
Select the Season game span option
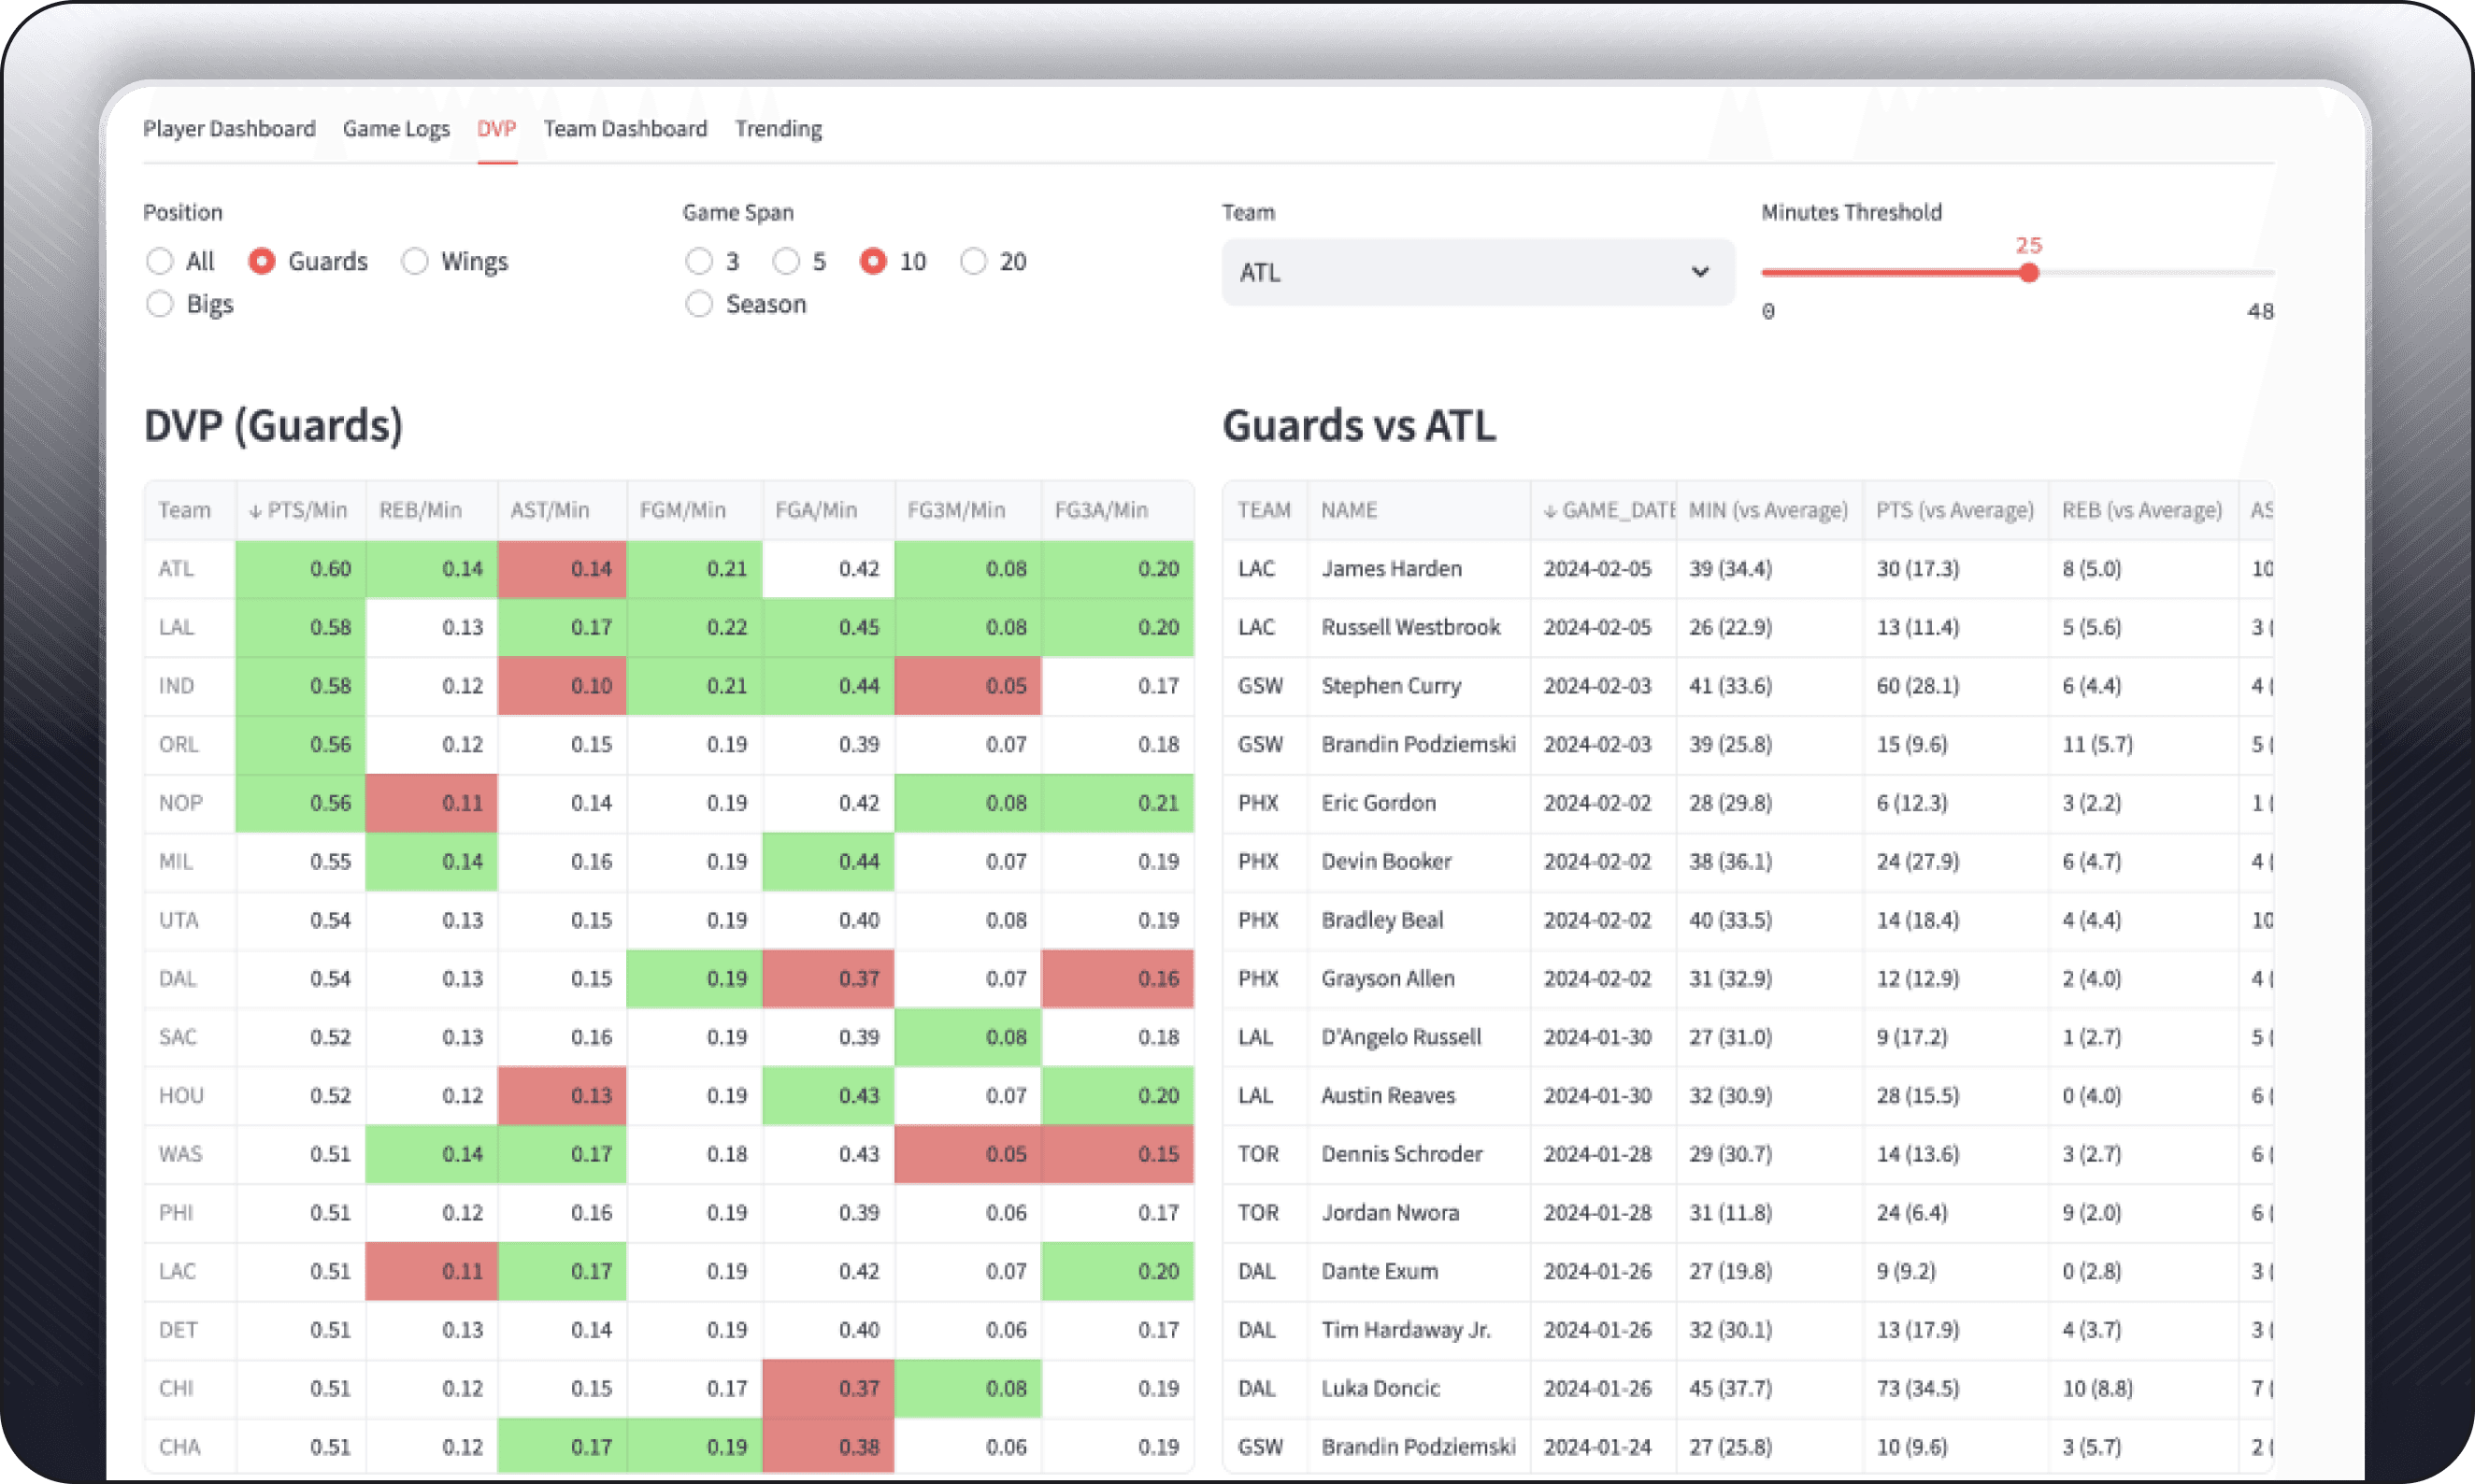699,304
